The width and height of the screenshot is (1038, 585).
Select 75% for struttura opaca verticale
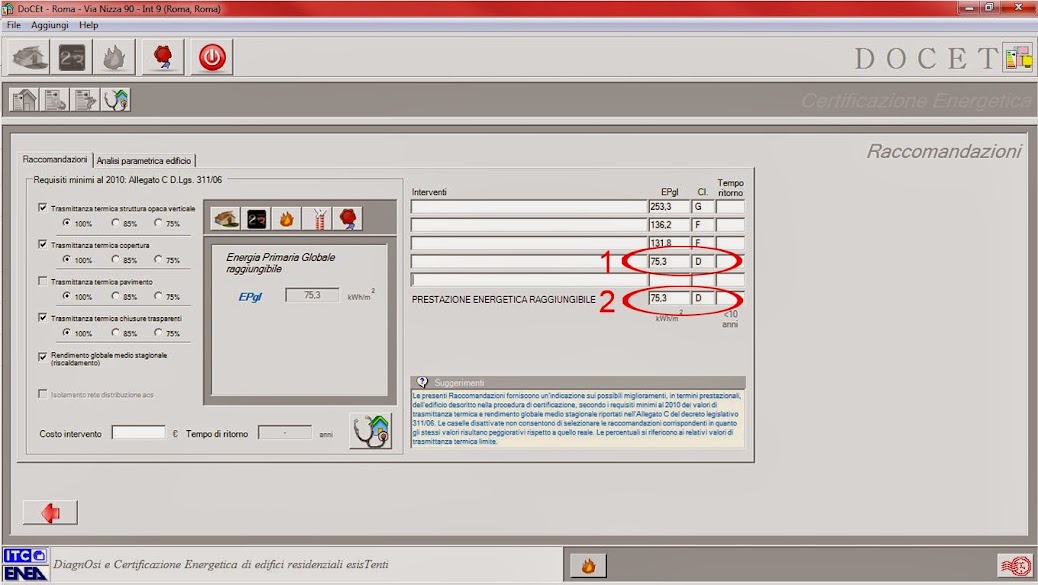158,223
